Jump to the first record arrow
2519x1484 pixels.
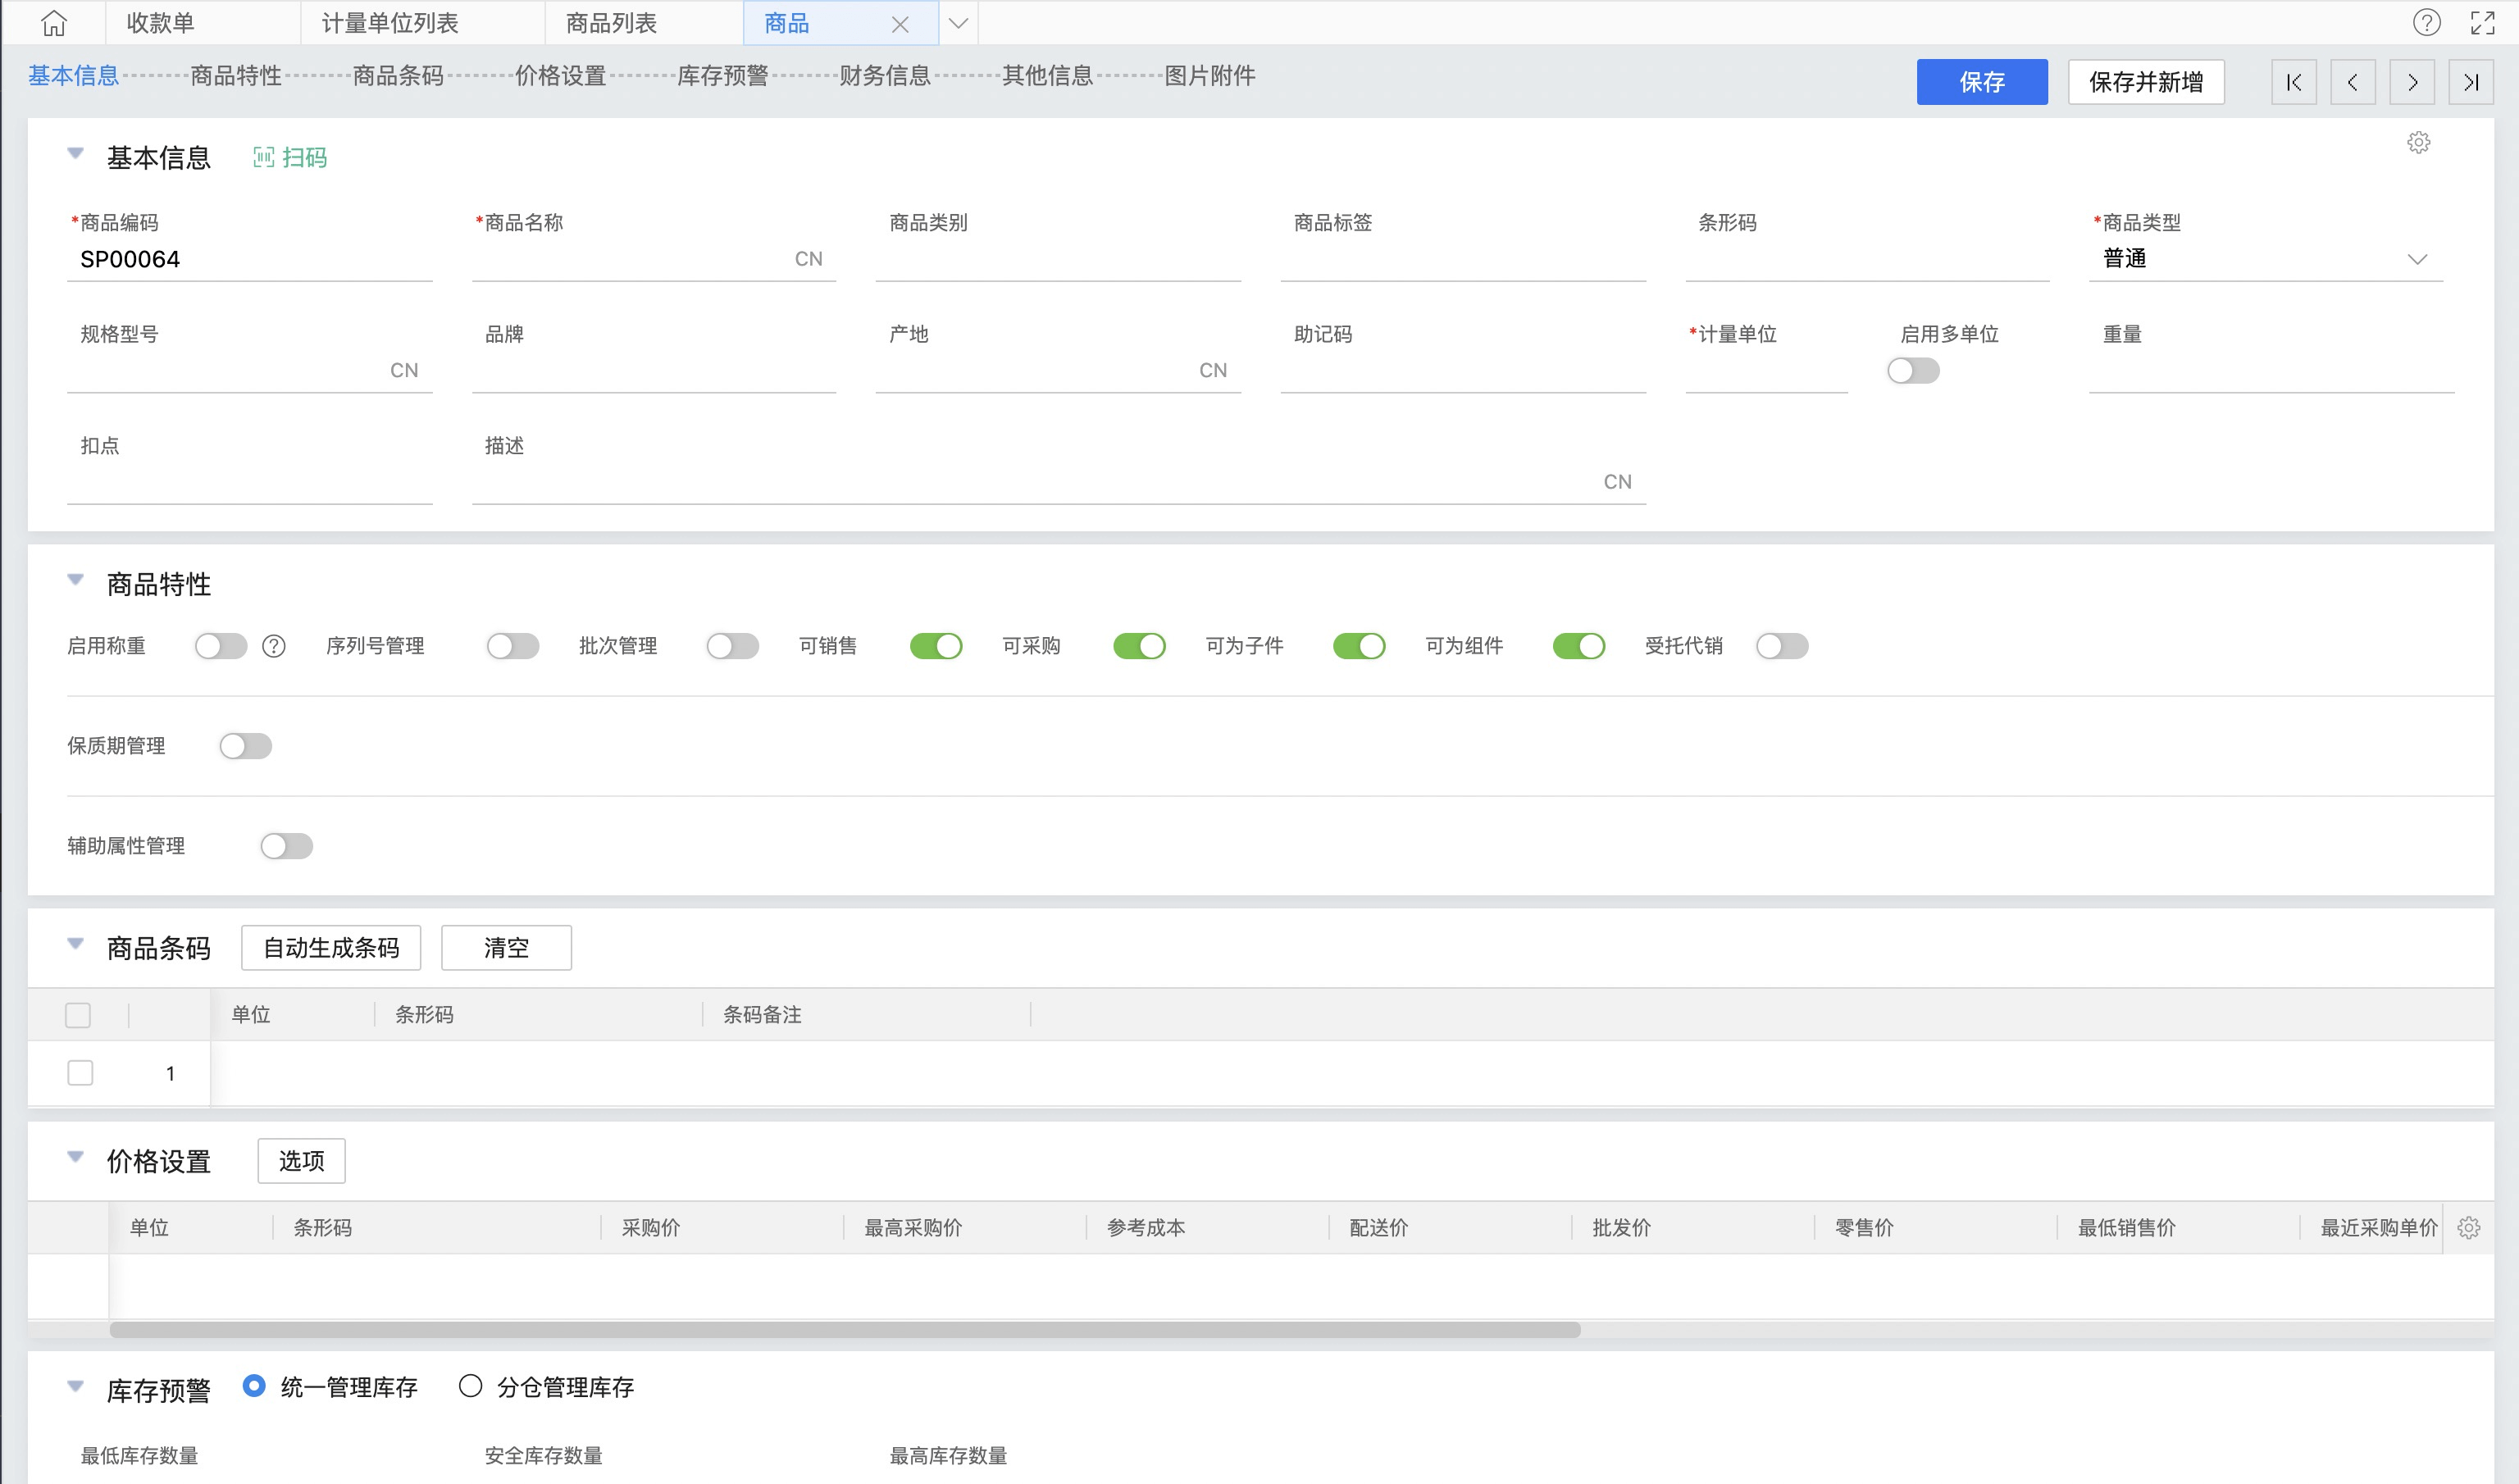point(2294,82)
